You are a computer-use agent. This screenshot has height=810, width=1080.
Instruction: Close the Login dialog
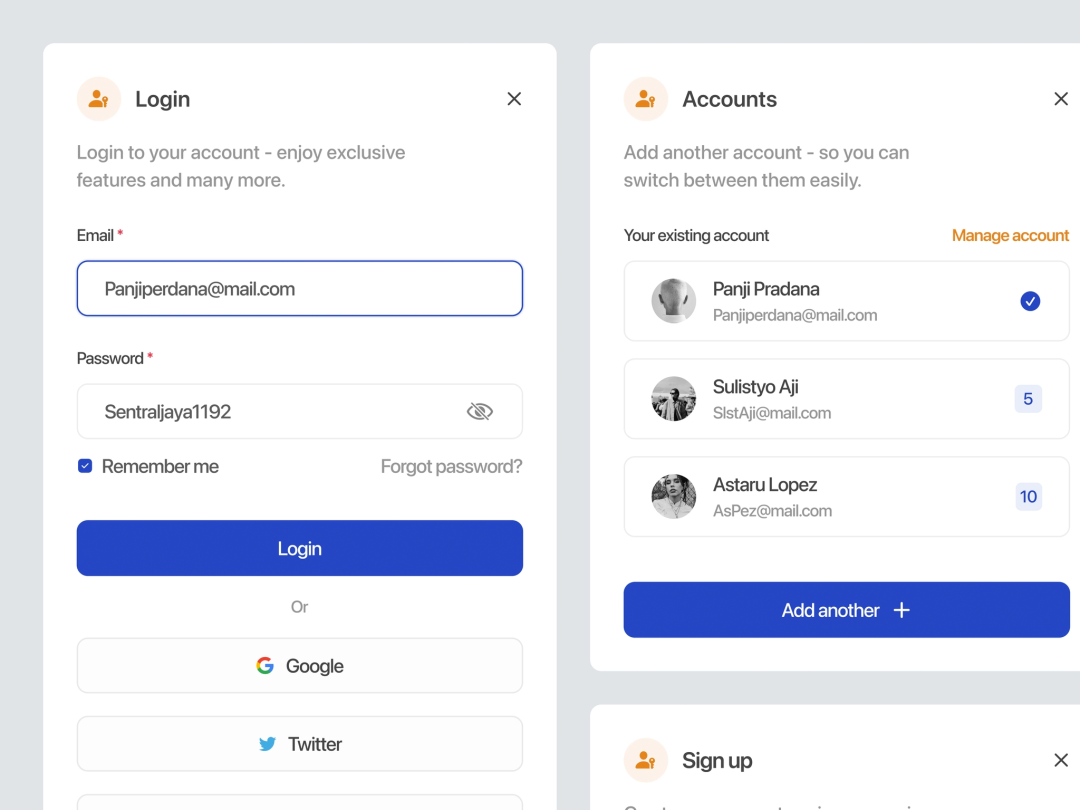pos(514,99)
